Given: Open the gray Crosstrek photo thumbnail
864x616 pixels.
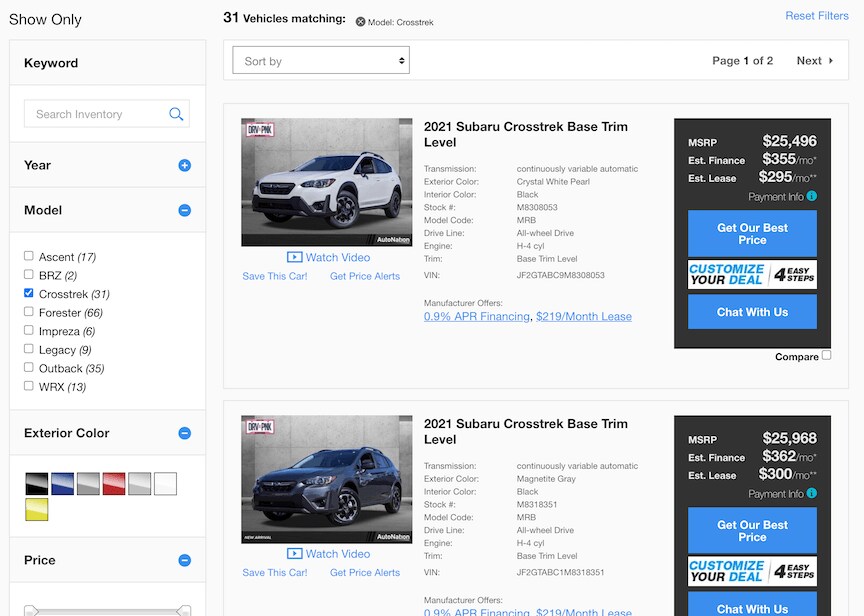Looking at the screenshot, I should pos(327,479).
